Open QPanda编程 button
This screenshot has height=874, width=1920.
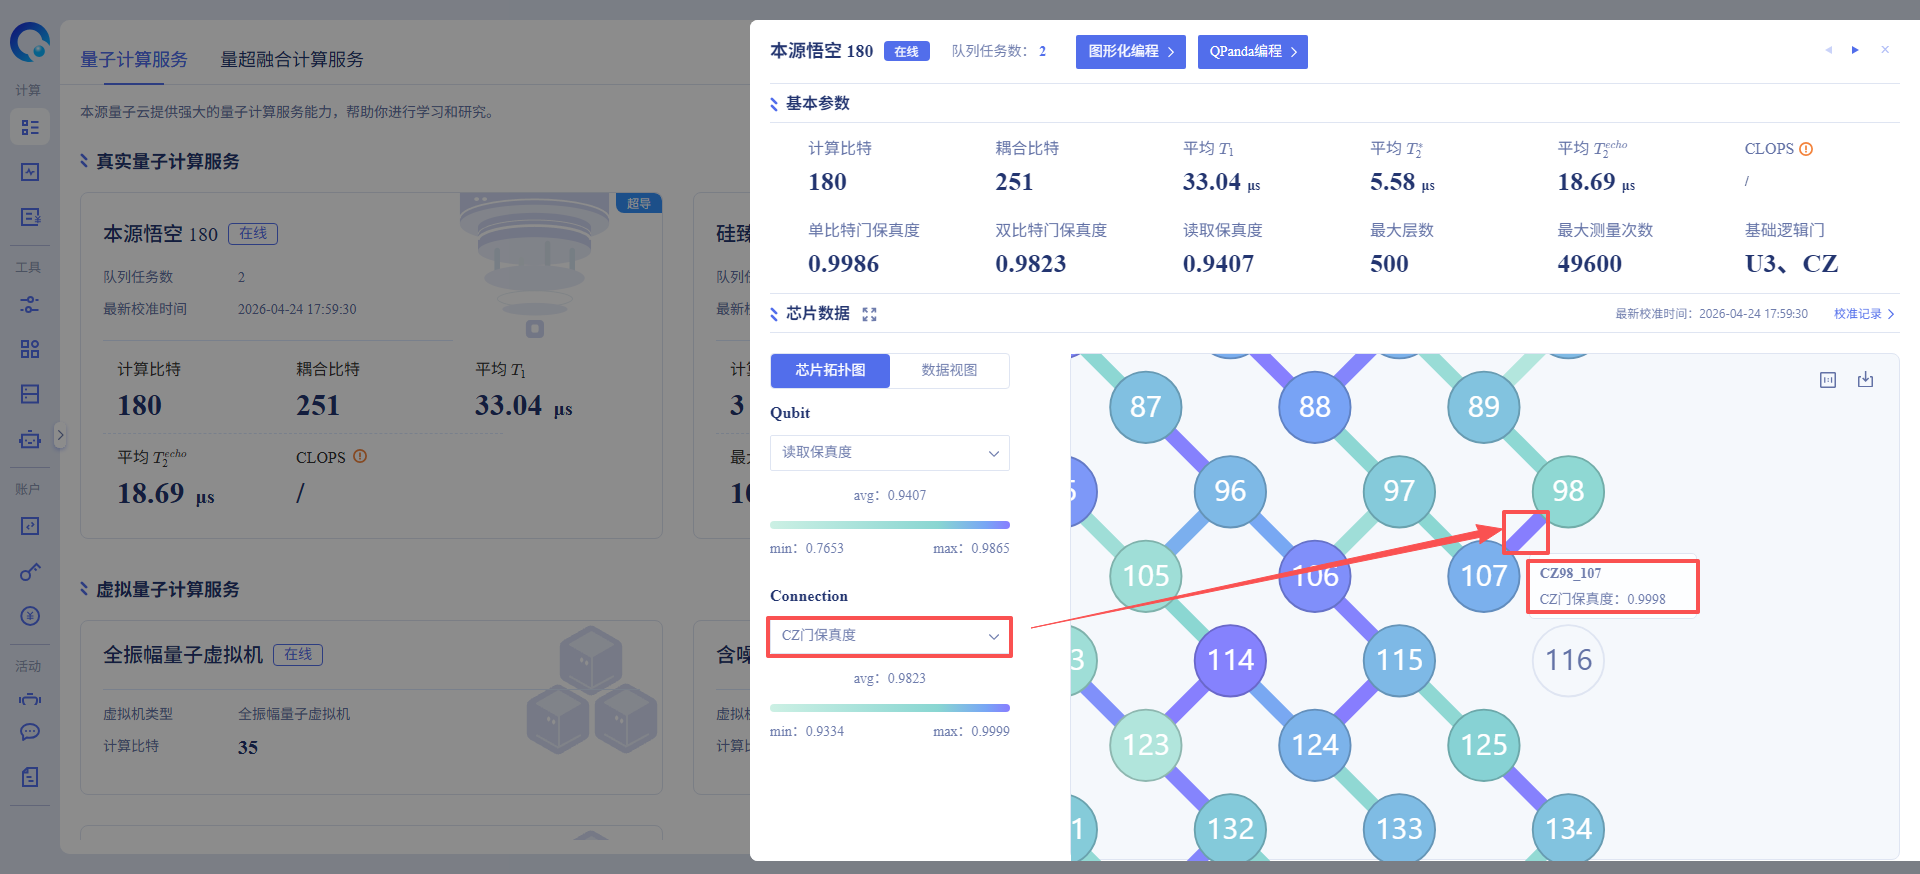point(1253,52)
